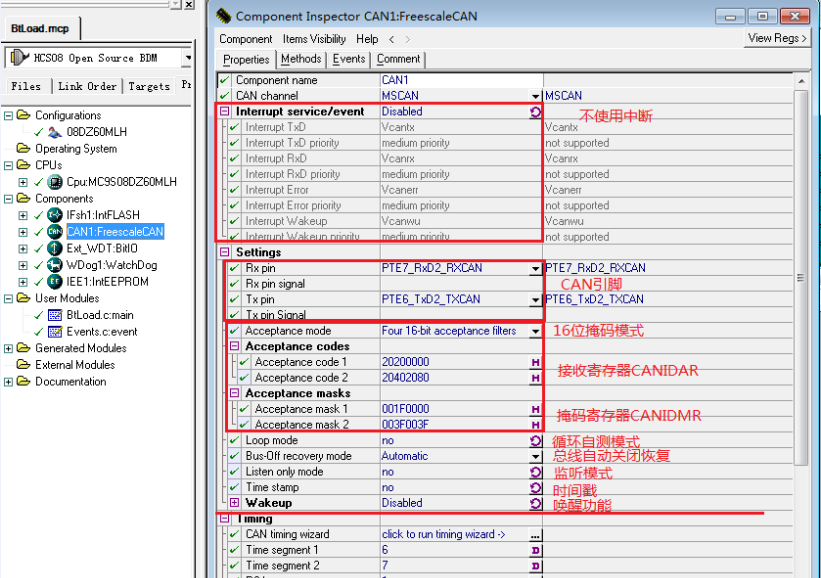The image size is (821, 578).
Task: Toggle the Wakeup cycle icon
Action: pyautogui.click(x=535, y=504)
